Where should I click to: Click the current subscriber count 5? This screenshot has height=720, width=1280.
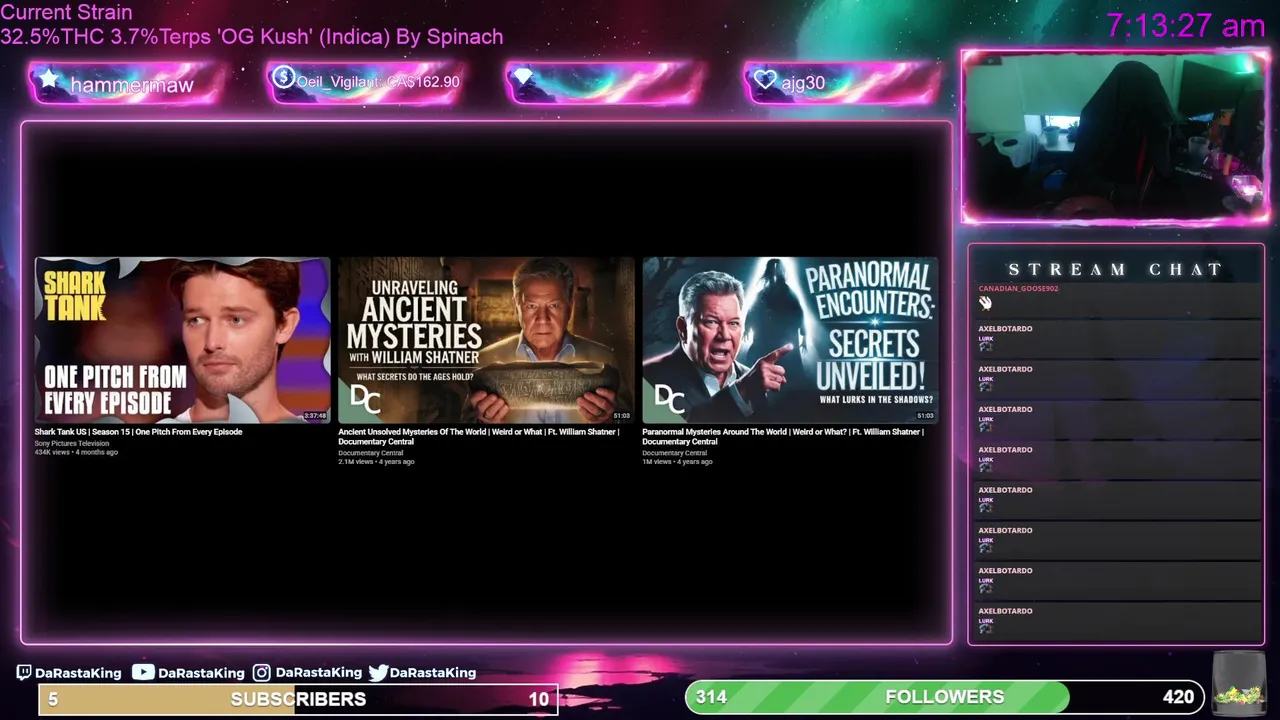[x=53, y=699]
